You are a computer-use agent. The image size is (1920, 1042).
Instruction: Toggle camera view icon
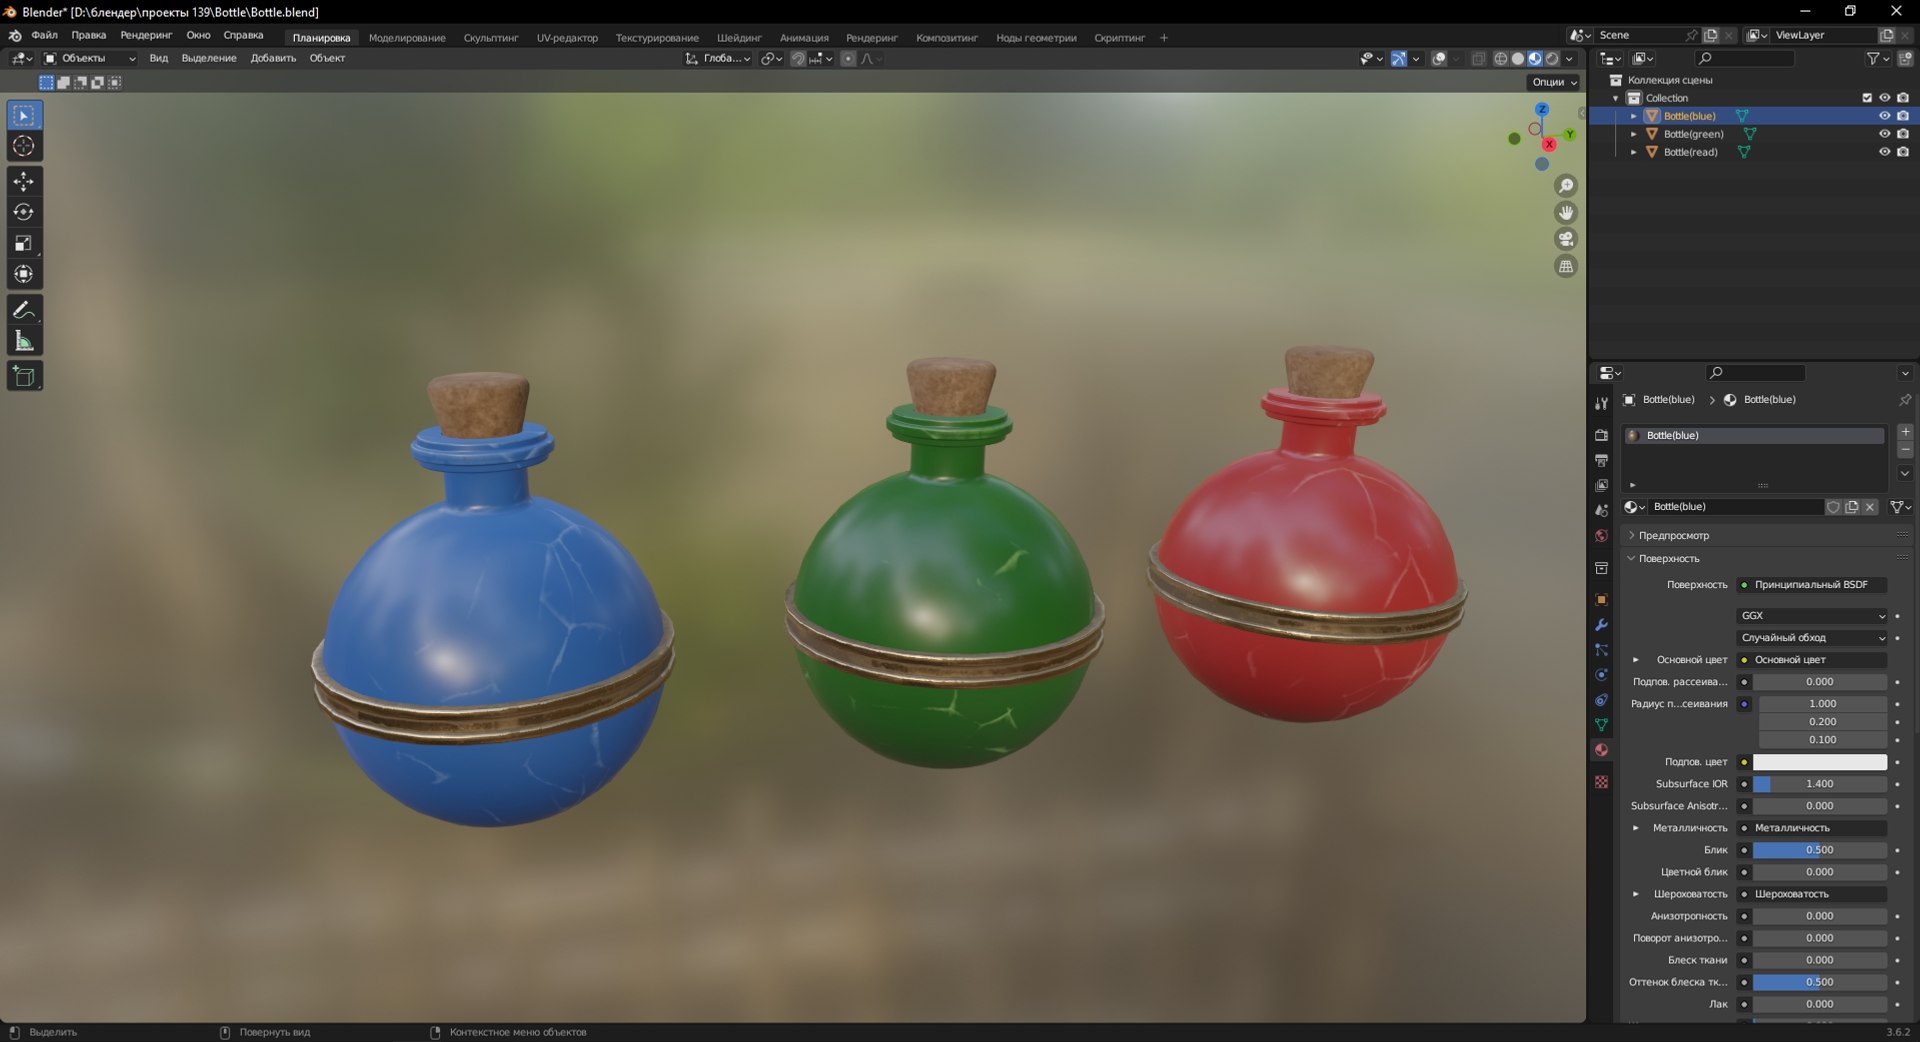coord(1566,239)
